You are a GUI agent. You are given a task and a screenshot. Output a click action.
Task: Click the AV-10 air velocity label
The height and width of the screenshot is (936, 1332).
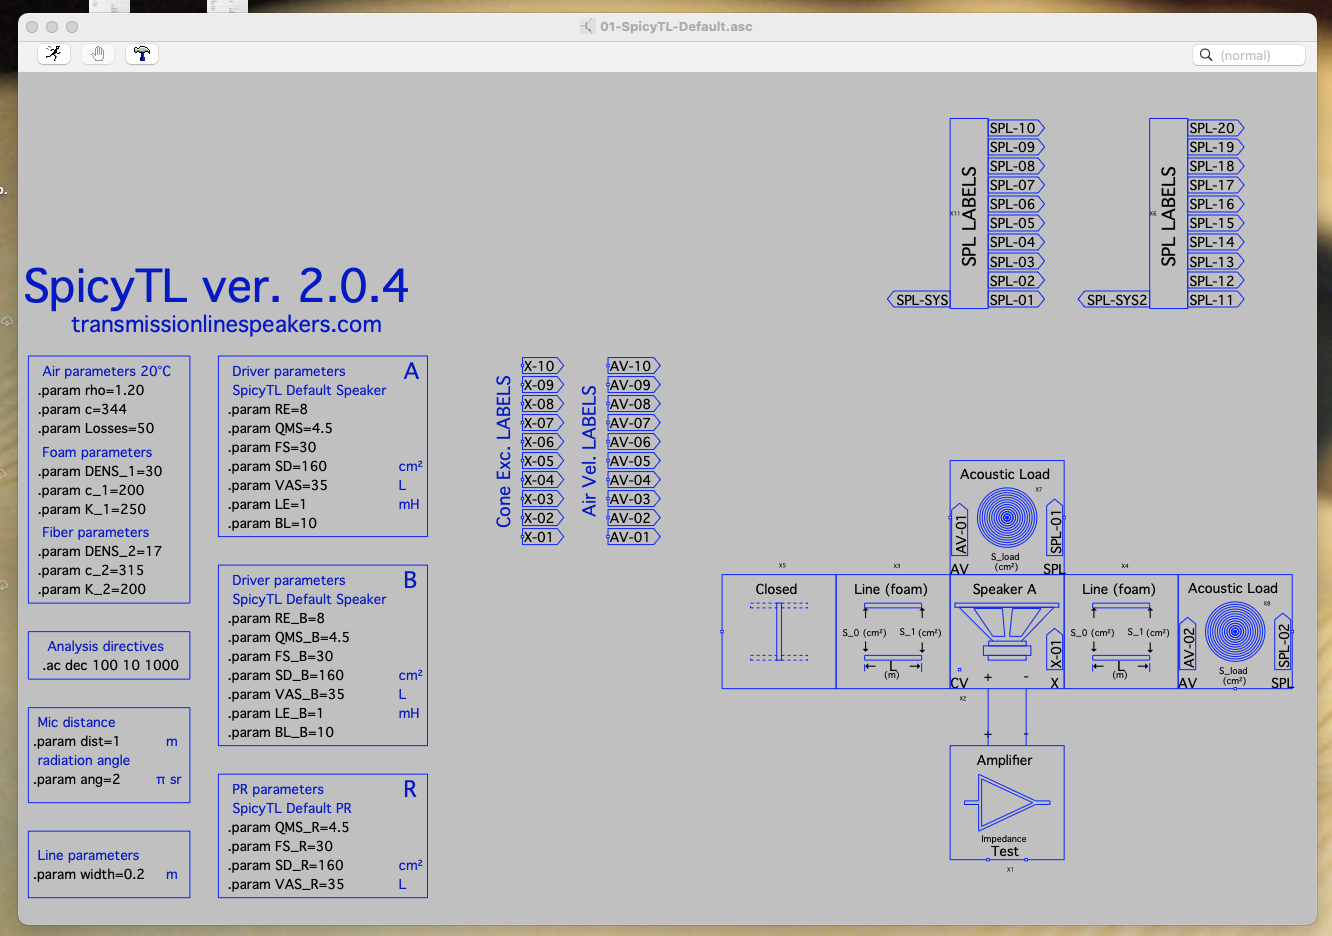pyautogui.click(x=634, y=366)
